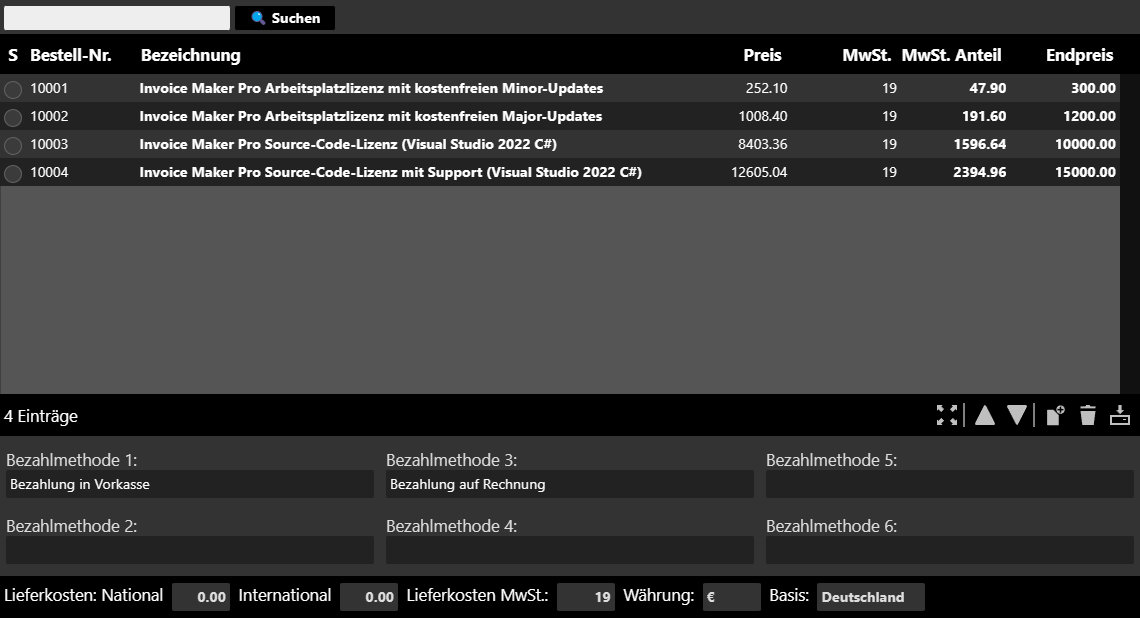This screenshot has width=1140, height=618.
Task: Move selected entry up with the triangle
Action: click(x=984, y=416)
